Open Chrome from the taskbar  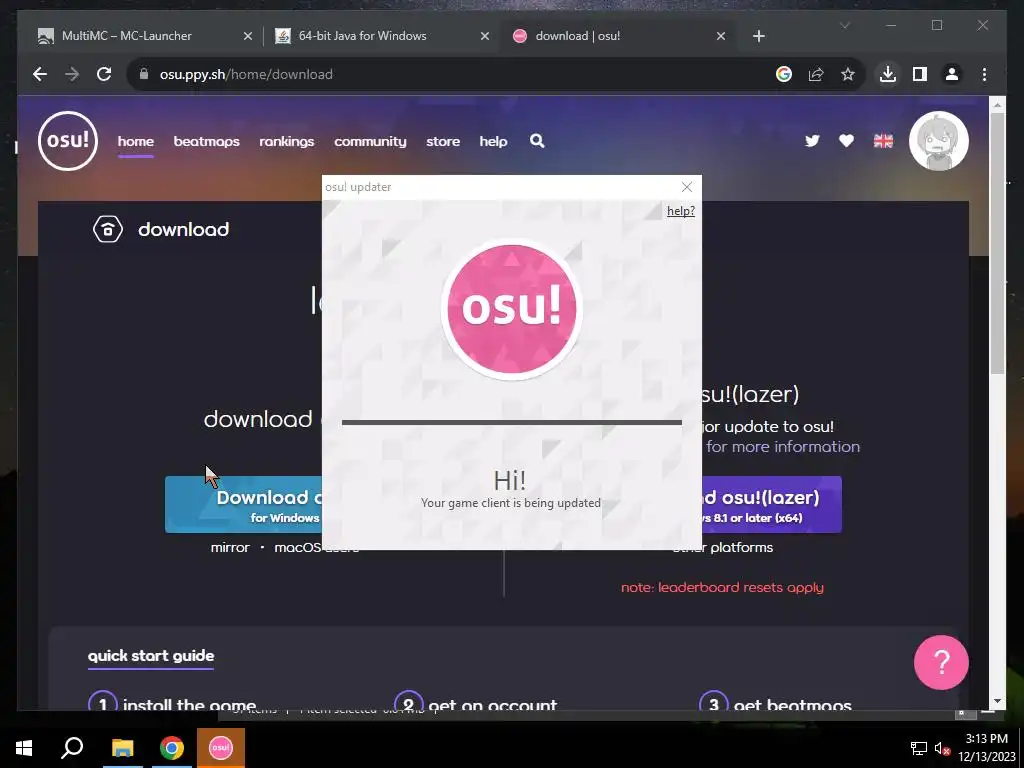click(x=172, y=748)
